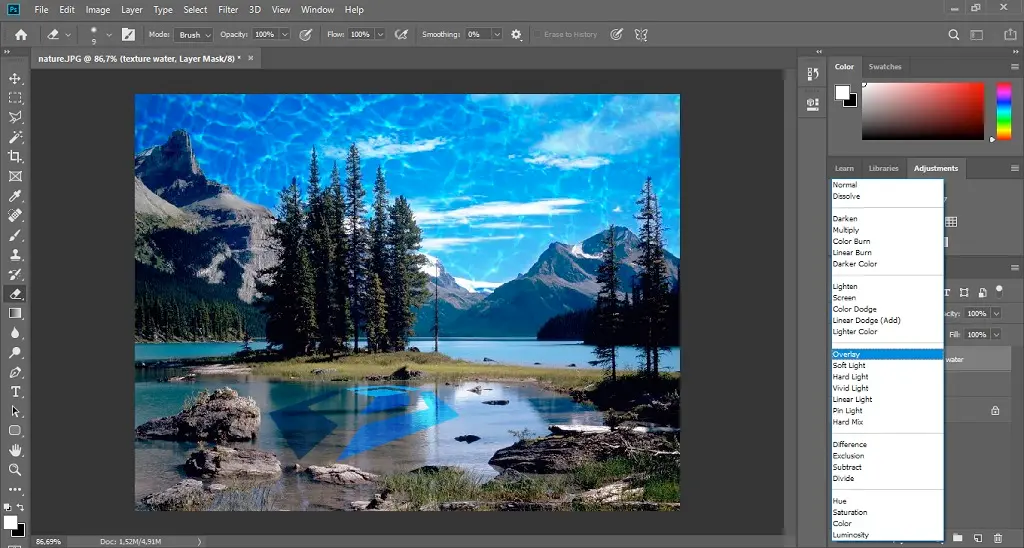Toggle symmetry paint butterfly options

pyautogui.click(x=641, y=35)
